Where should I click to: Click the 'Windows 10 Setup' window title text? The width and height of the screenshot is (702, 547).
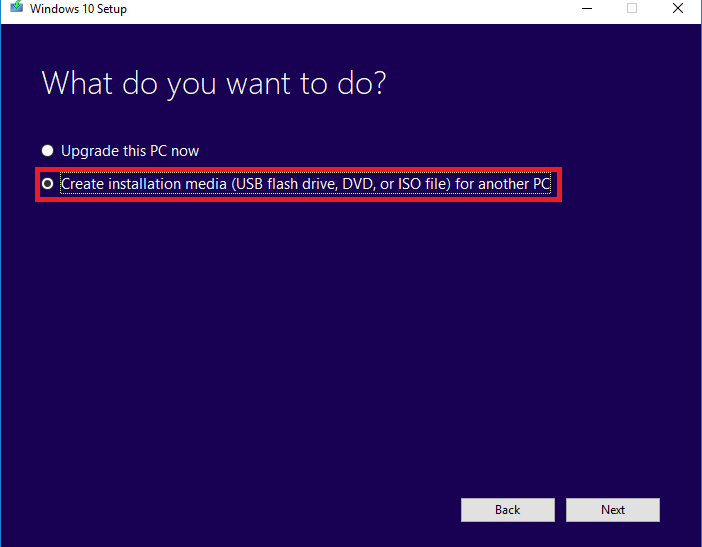(78, 9)
